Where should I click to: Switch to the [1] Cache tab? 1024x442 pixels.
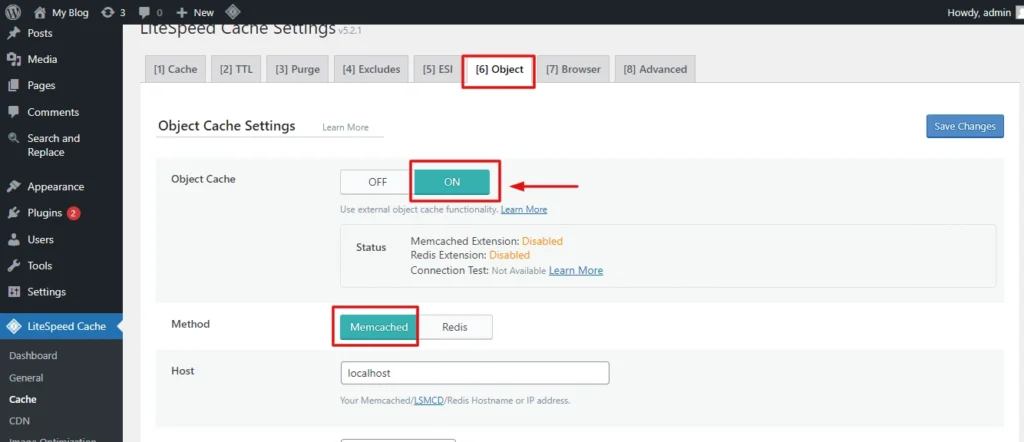(175, 69)
